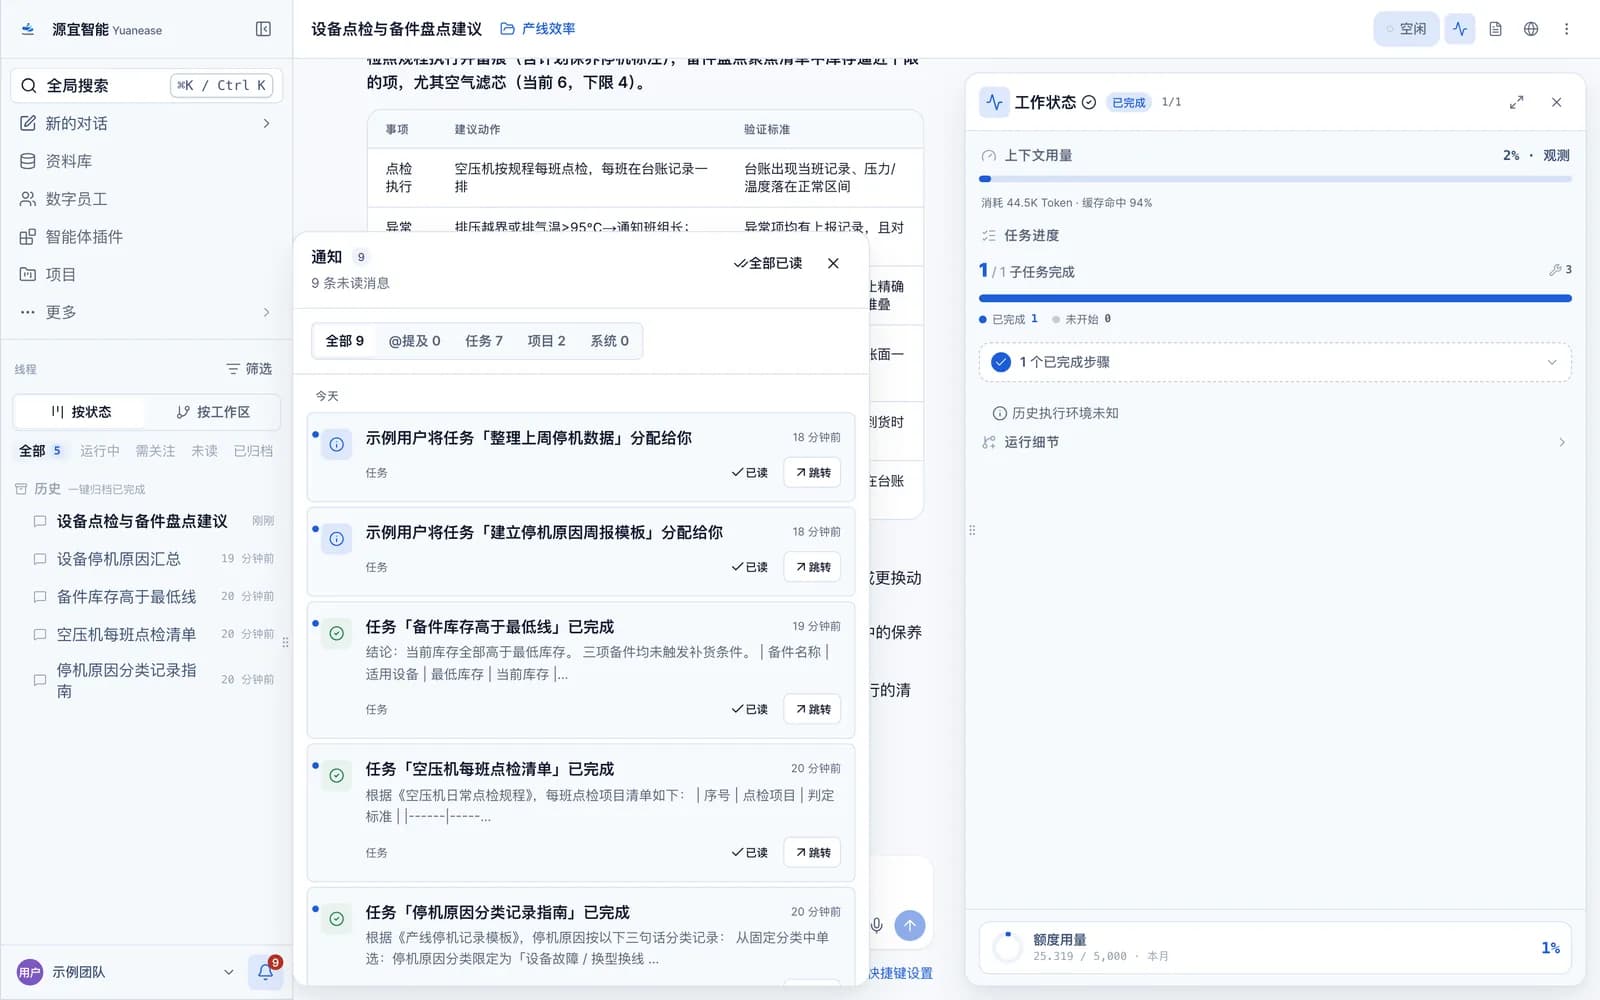The height and width of the screenshot is (1000, 1600).
Task: Click the notification bell with 9 badge
Action: tap(266, 971)
